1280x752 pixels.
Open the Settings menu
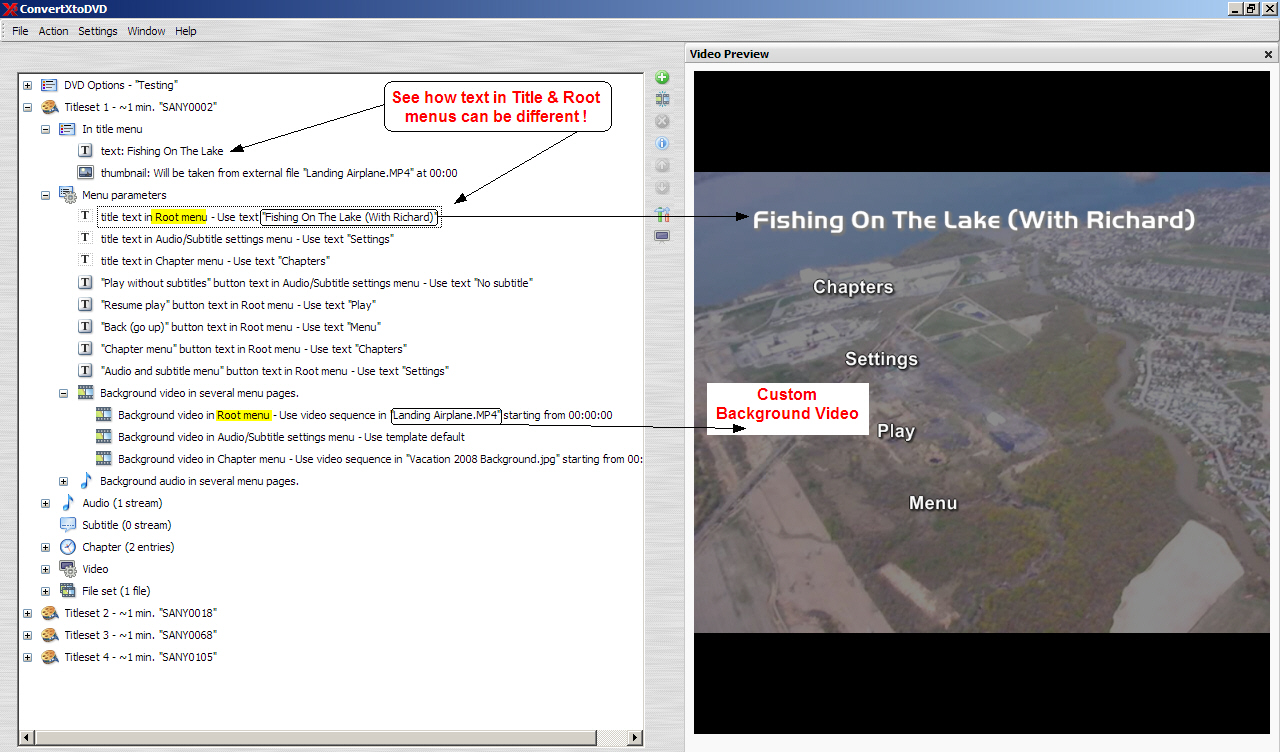click(x=98, y=31)
